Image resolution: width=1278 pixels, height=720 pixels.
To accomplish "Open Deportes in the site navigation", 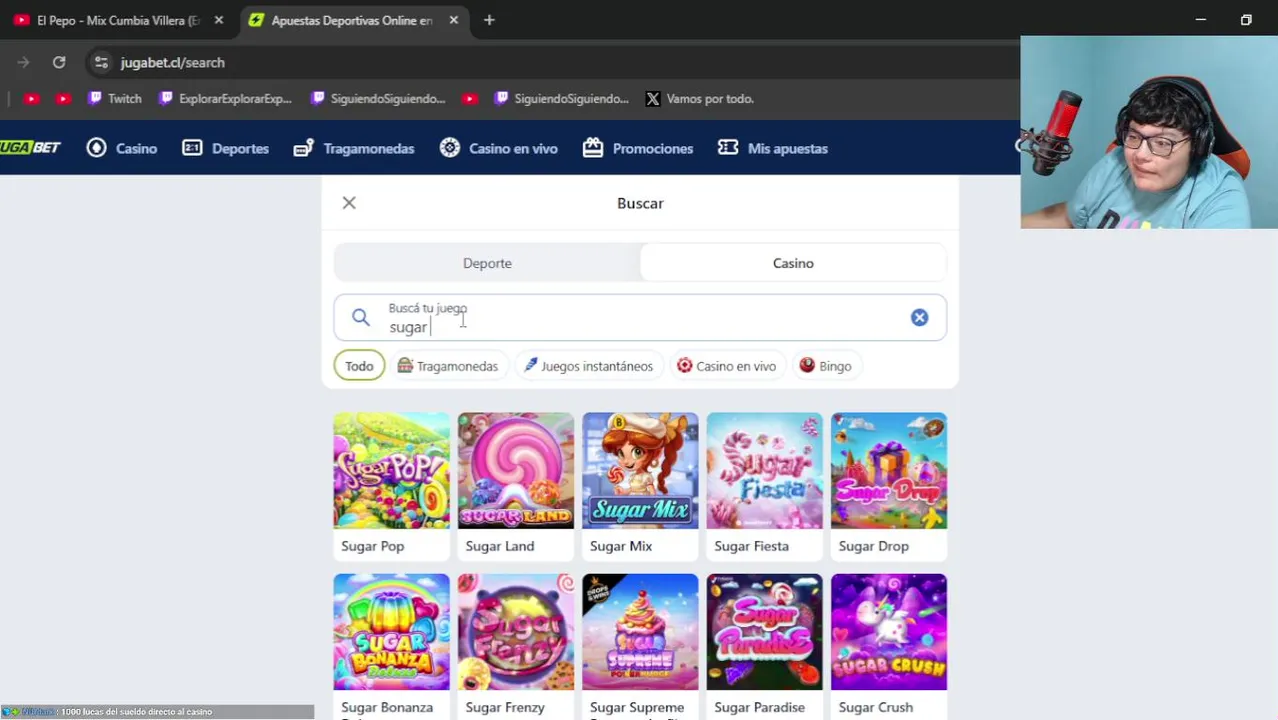I will point(226,148).
